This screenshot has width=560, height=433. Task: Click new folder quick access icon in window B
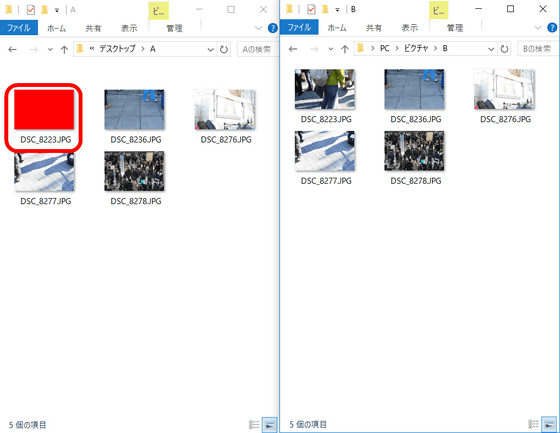[325, 9]
